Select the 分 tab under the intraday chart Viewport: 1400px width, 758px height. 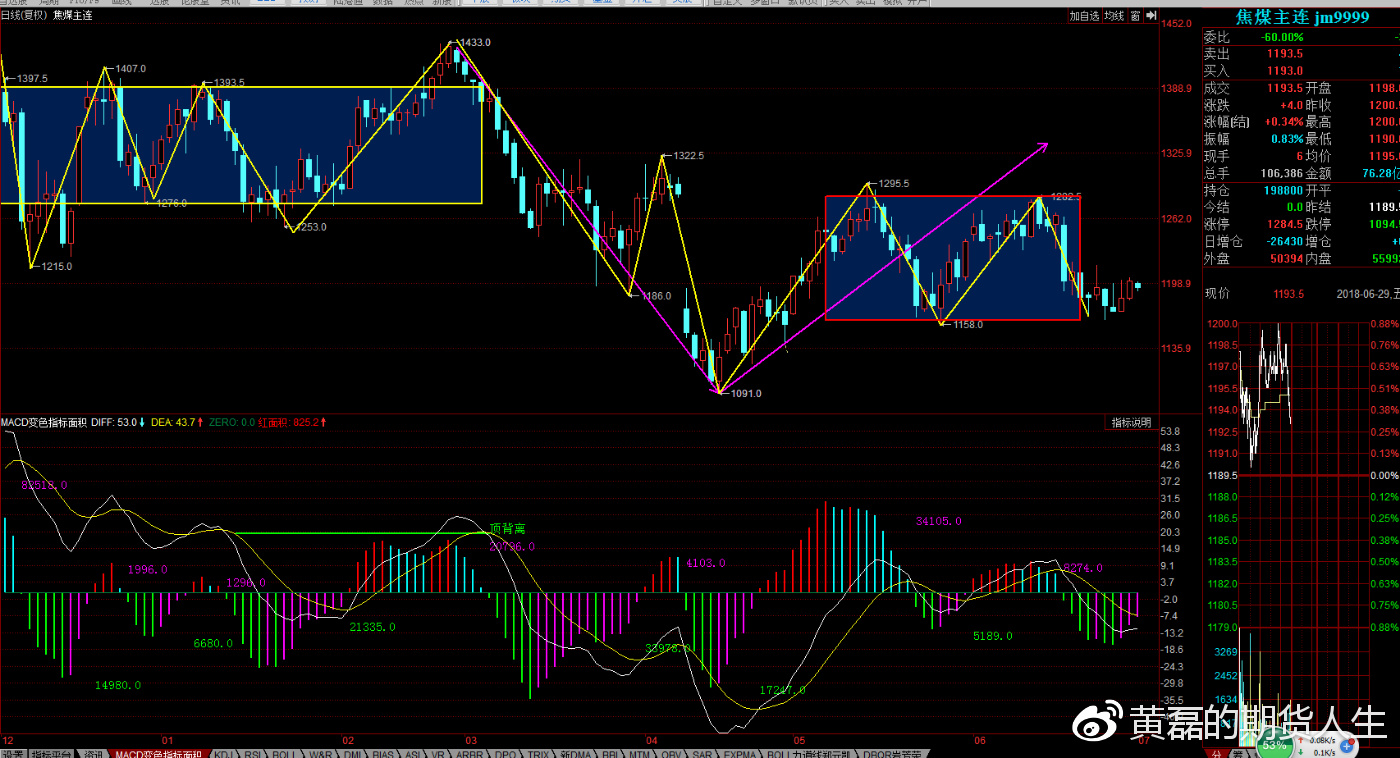1217,754
